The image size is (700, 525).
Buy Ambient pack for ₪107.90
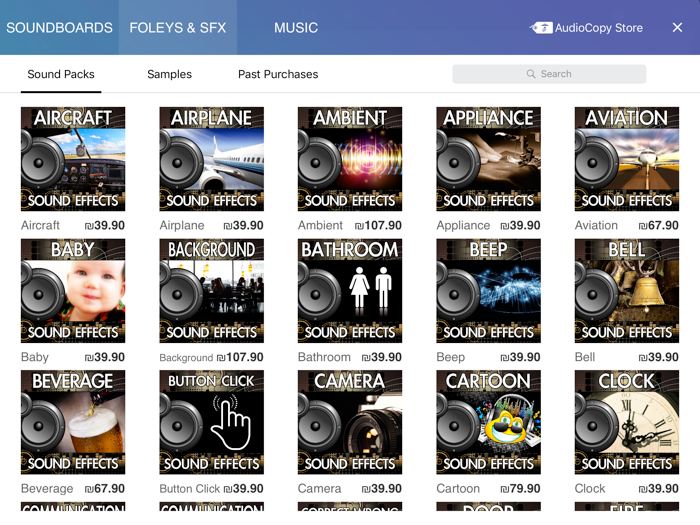tap(378, 225)
